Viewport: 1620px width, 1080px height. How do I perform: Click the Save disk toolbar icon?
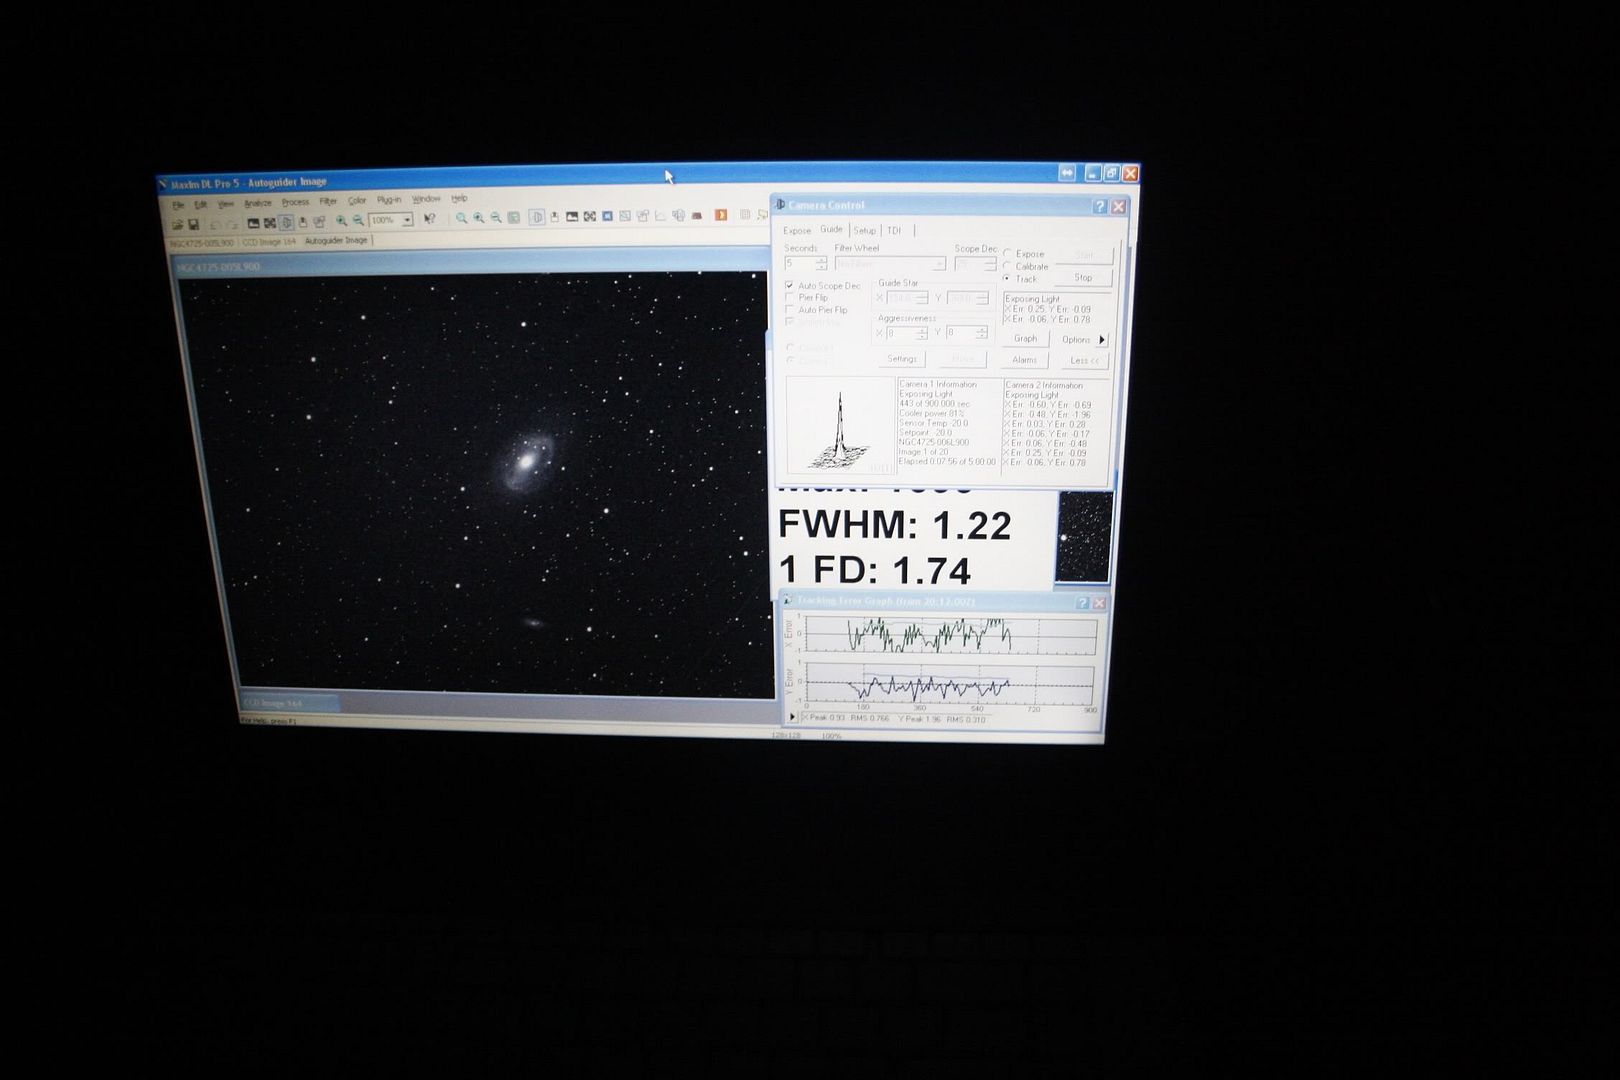pos(193,225)
